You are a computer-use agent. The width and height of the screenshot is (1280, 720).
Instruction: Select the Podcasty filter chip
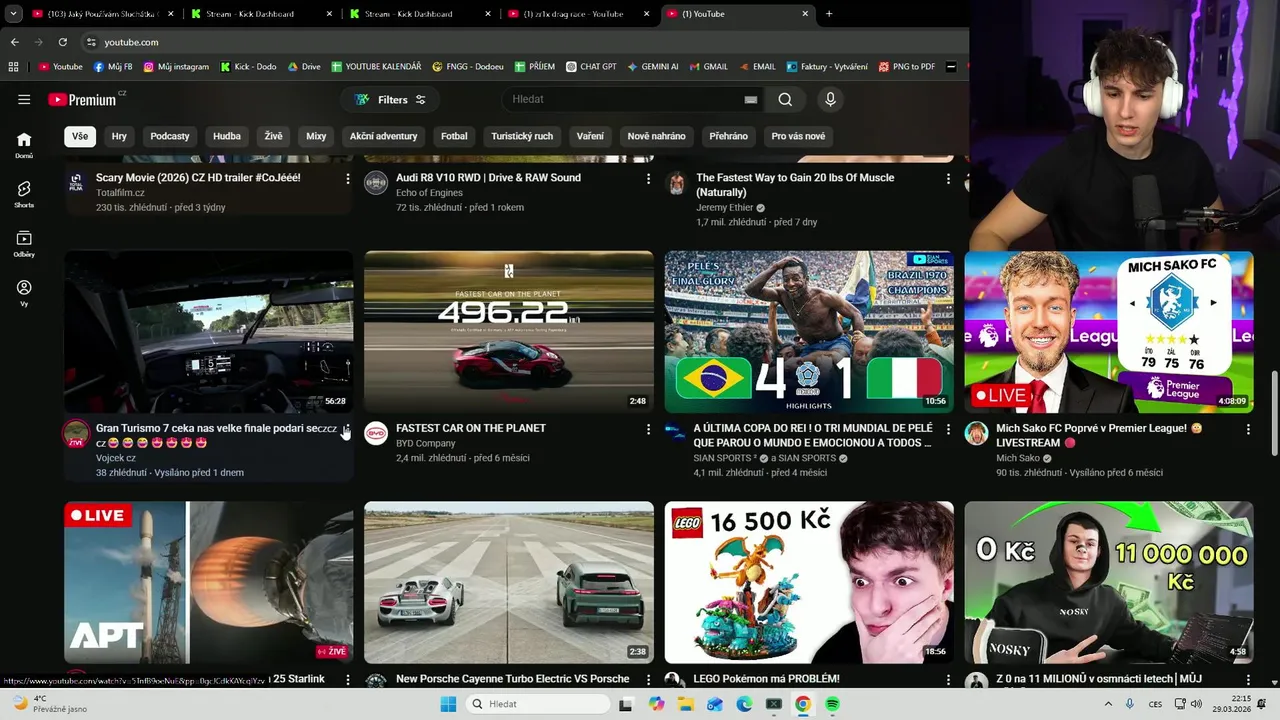(170, 136)
